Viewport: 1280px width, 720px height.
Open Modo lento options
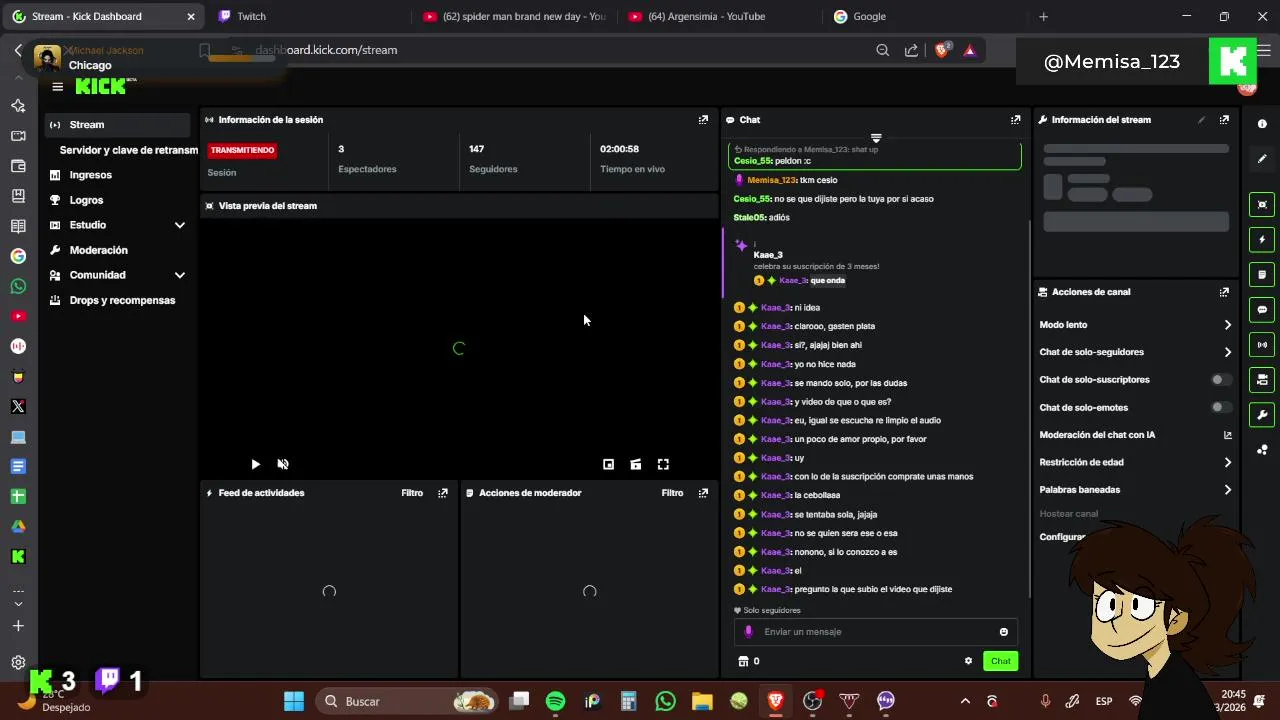tap(1135, 325)
